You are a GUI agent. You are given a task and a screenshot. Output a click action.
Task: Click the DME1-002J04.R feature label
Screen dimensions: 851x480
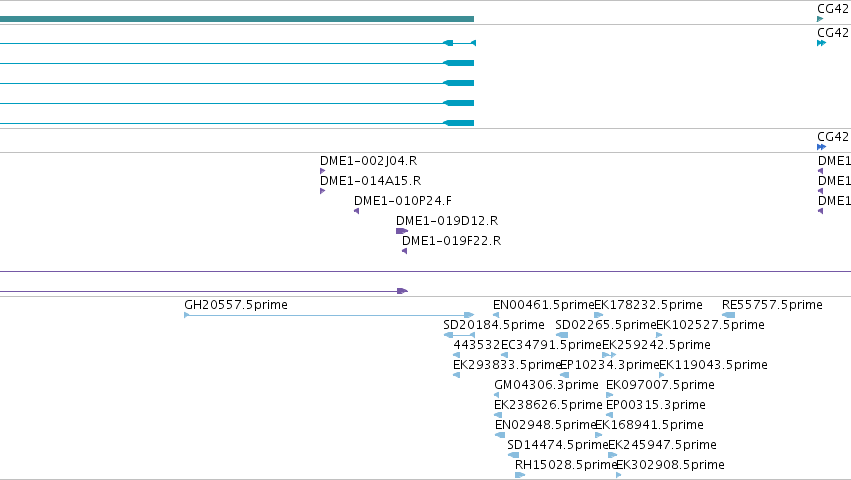[x=369, y=161]
